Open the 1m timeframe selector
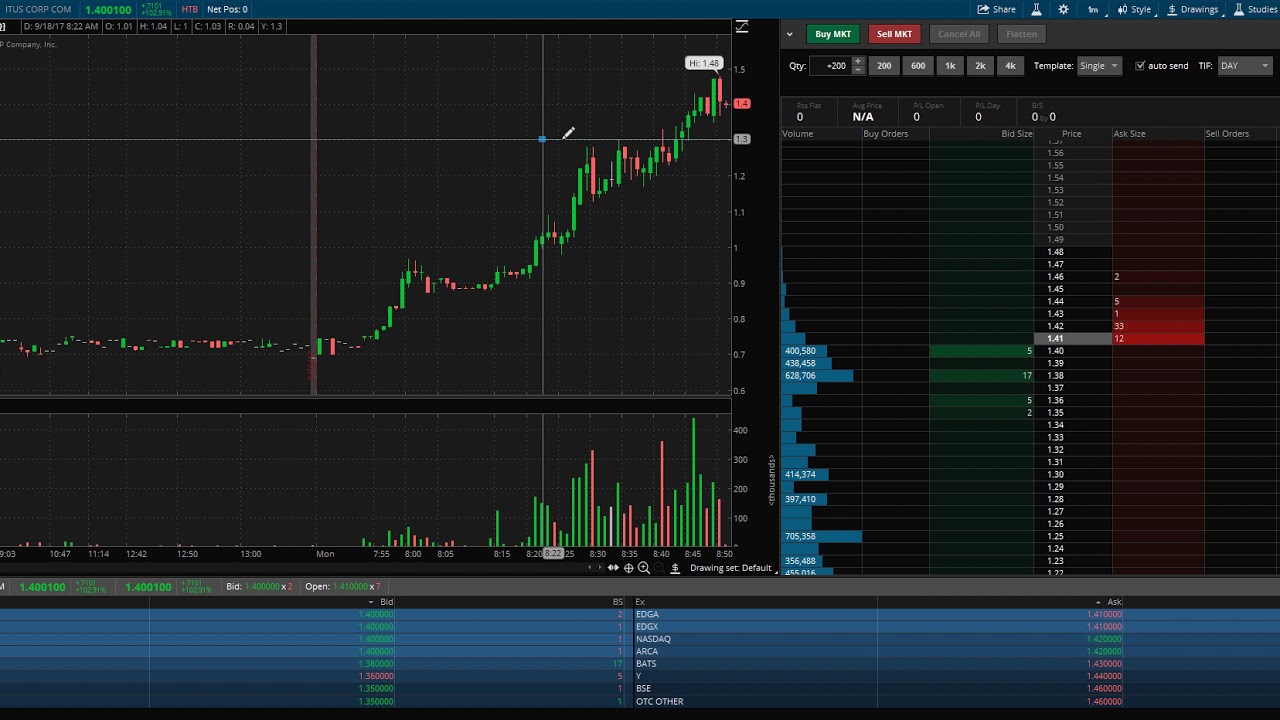Image resolution: width=1280 pixels, height=720 pixels. [x=1093, y=10]
